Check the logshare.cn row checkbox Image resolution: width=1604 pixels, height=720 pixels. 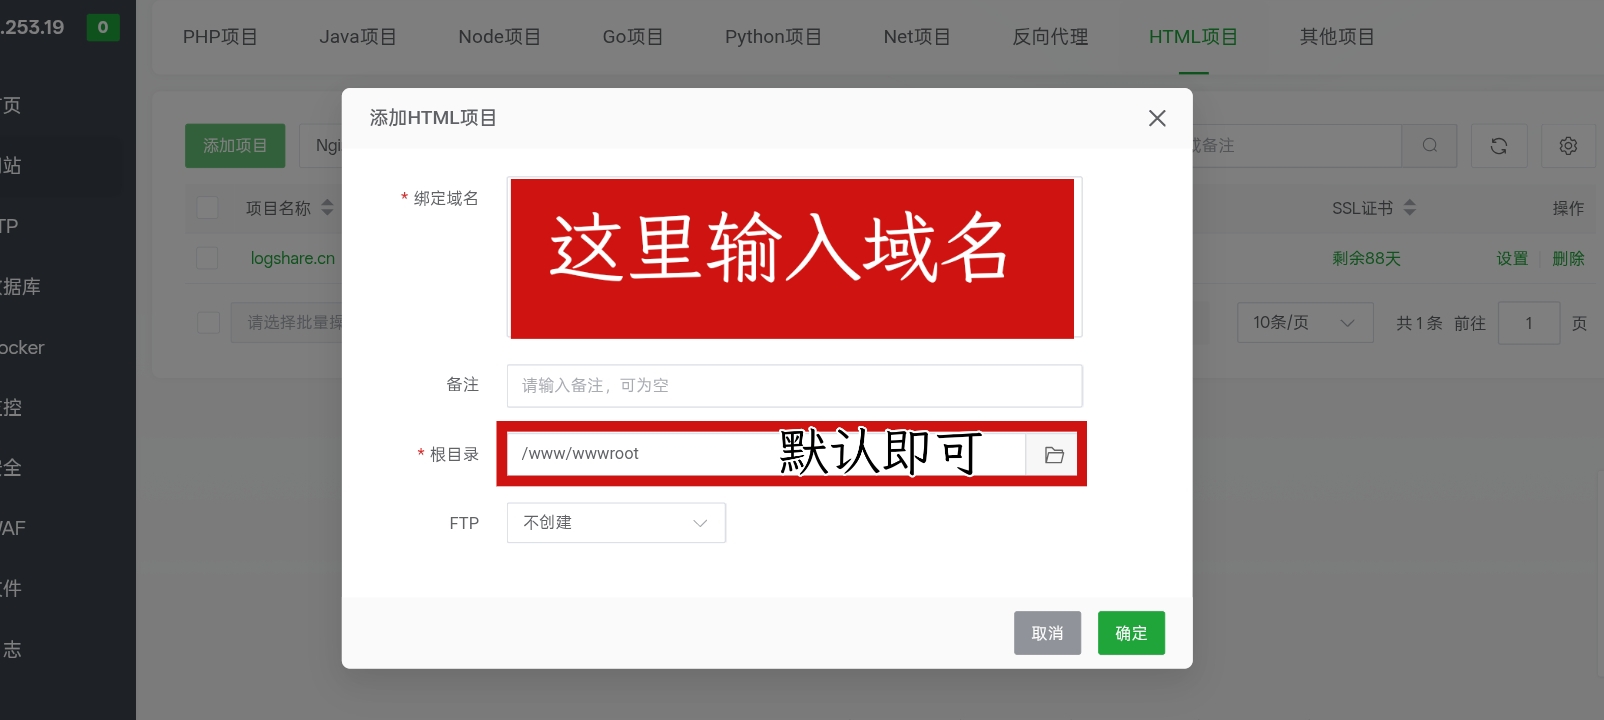pos(208,258)
